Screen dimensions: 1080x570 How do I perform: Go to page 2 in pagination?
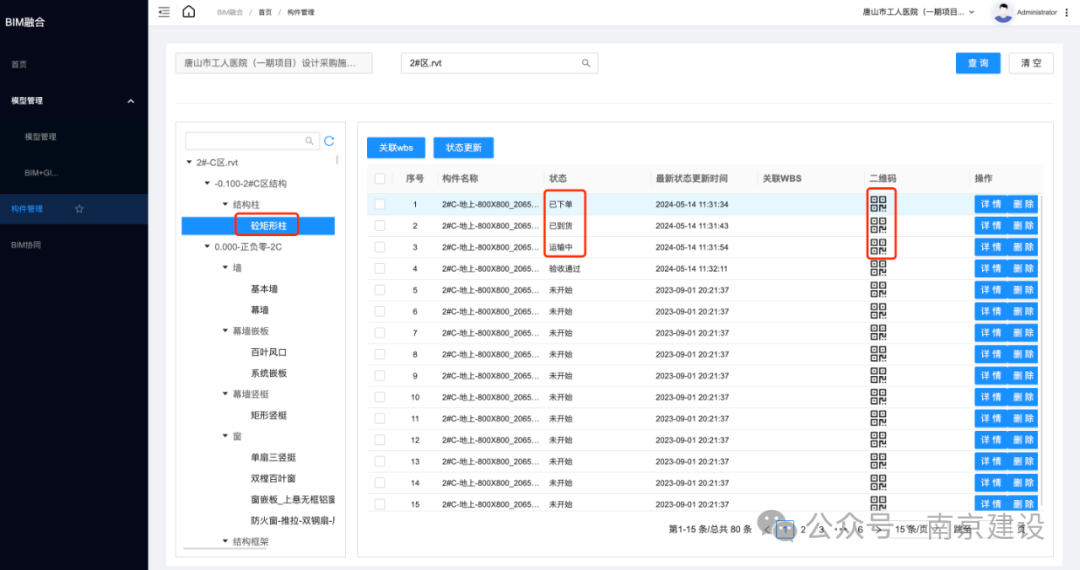(803, 529)
